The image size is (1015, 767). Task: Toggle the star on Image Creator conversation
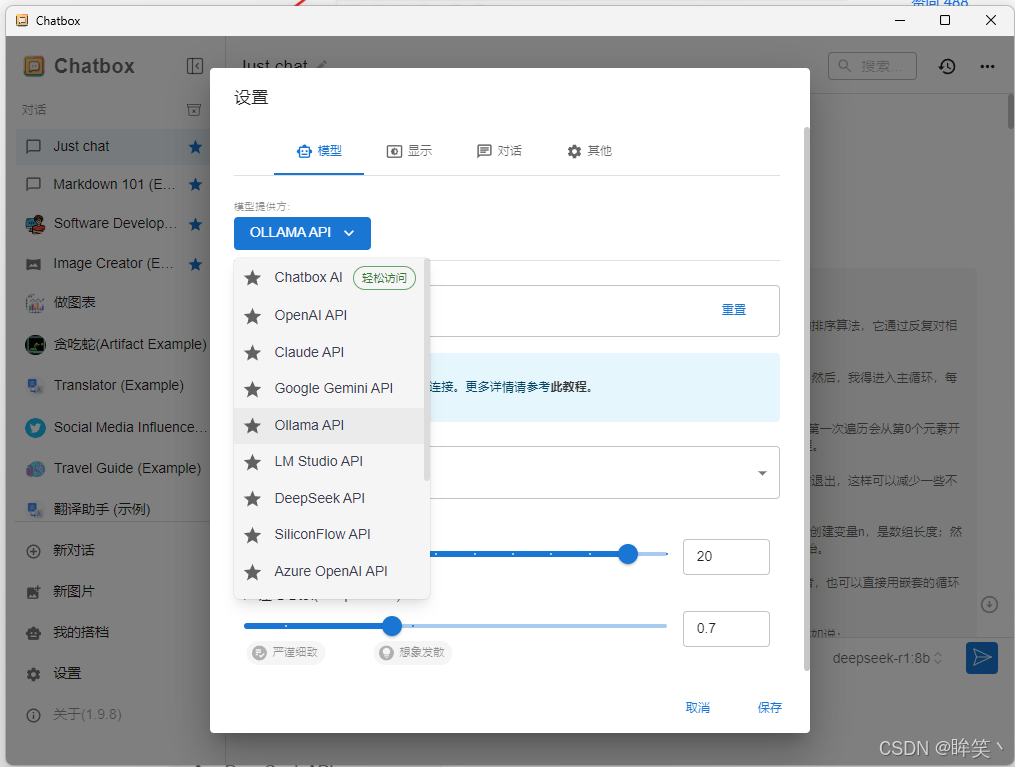(x=195, y=264)
